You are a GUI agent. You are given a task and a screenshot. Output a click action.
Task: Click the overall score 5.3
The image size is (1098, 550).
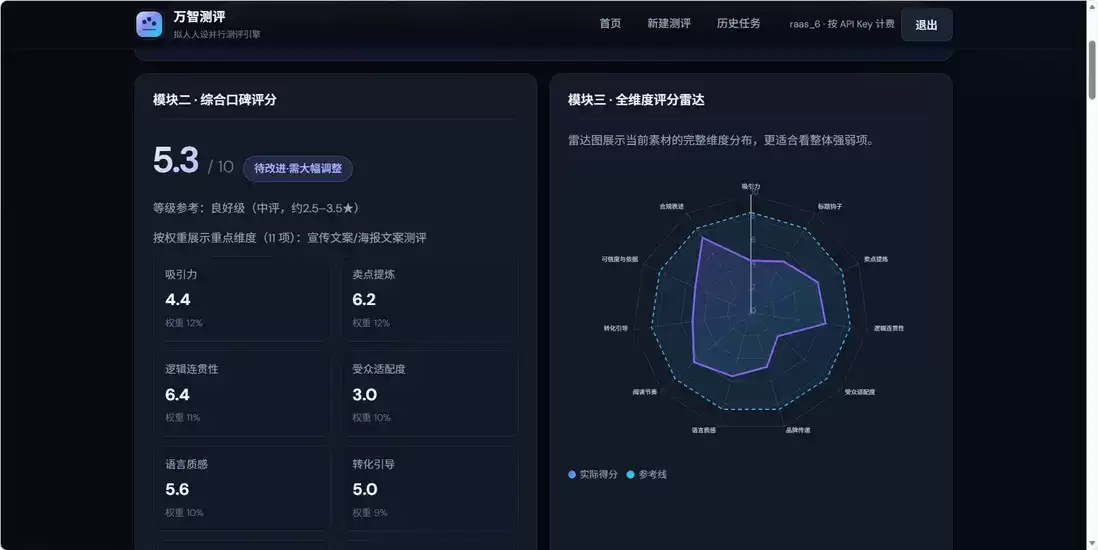(176, 160)
